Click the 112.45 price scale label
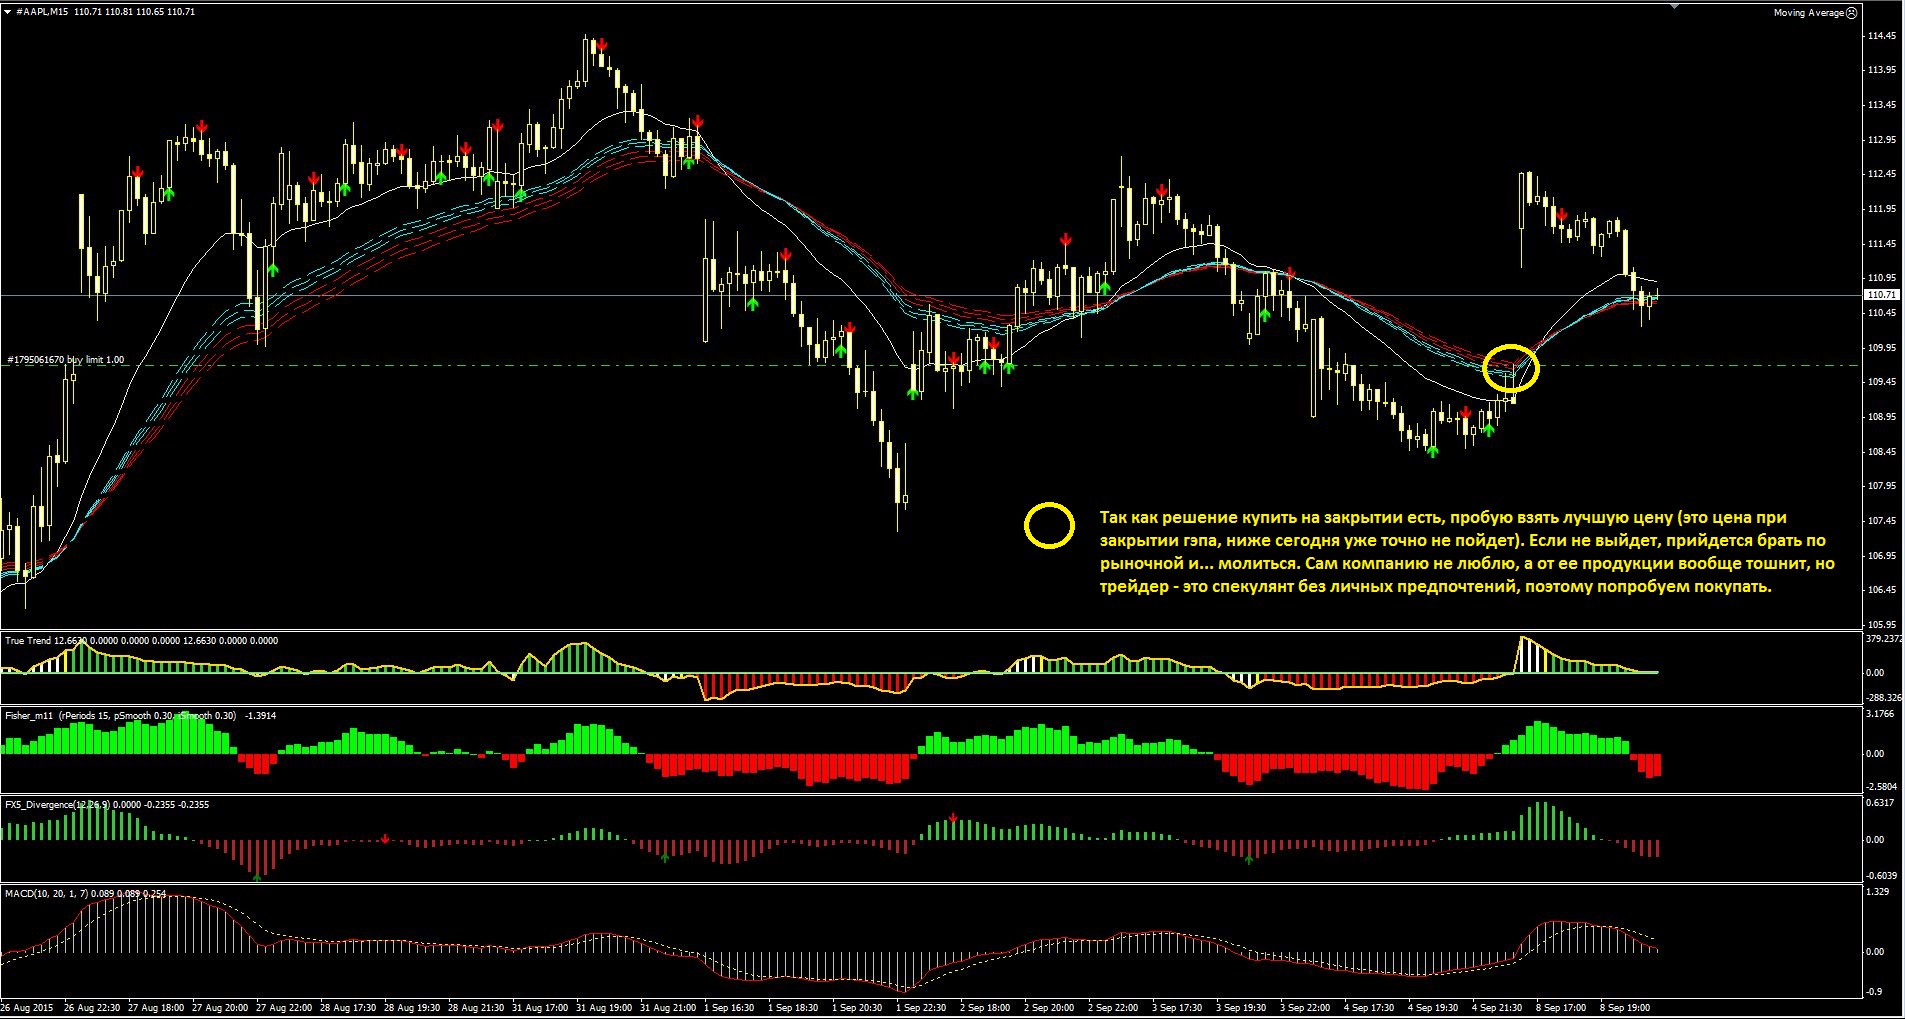Viewport: 1905px width, 1019px height. tap(1881, 174)
